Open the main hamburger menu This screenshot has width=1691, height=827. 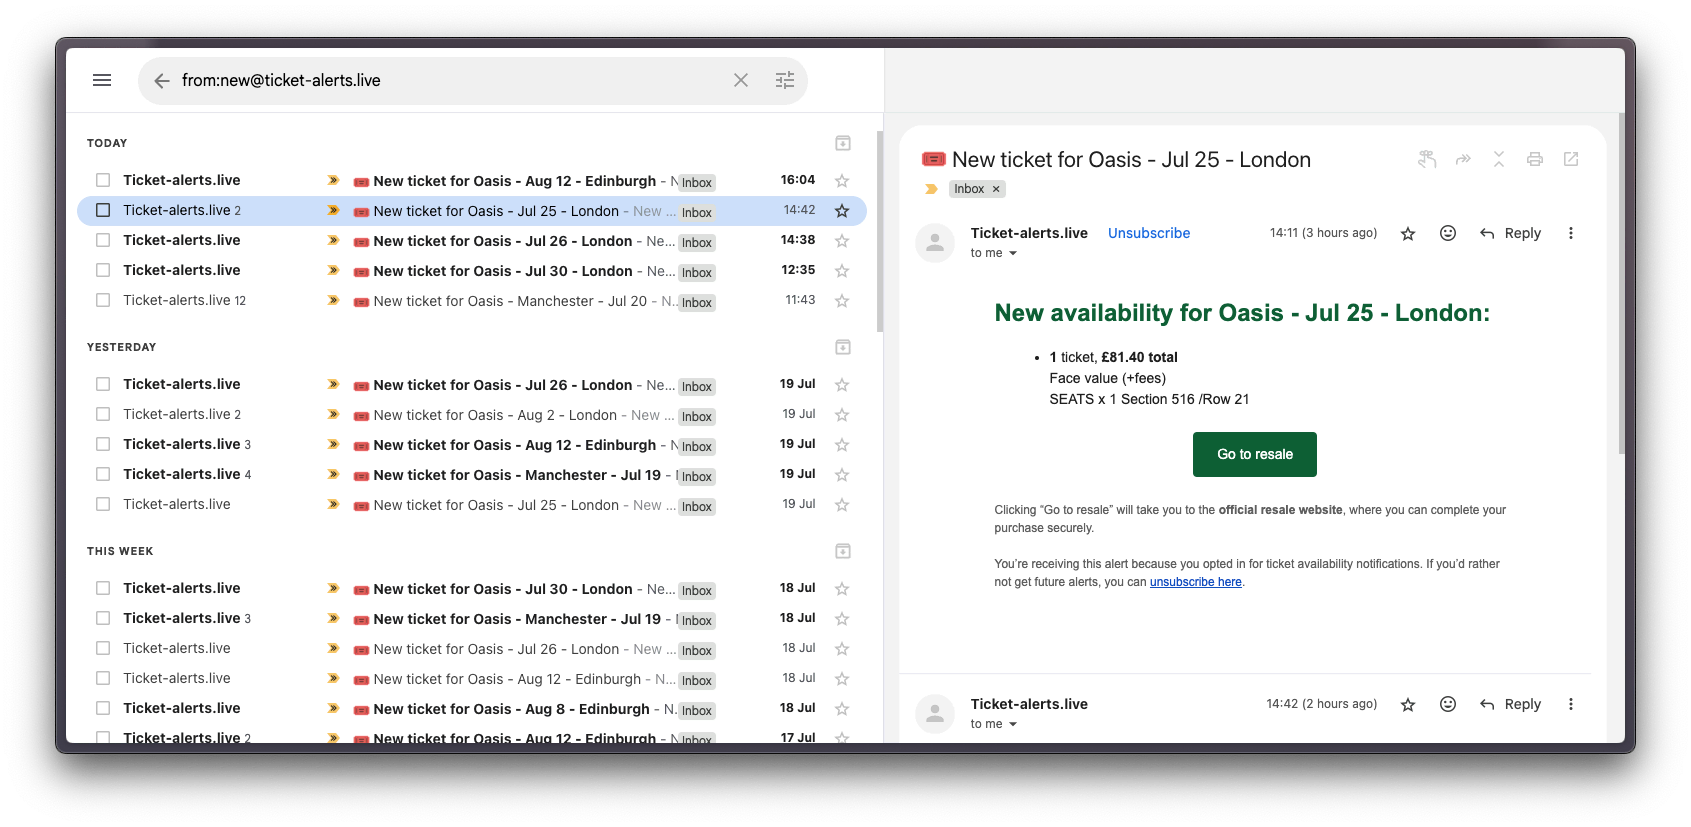tap(102, 80)
